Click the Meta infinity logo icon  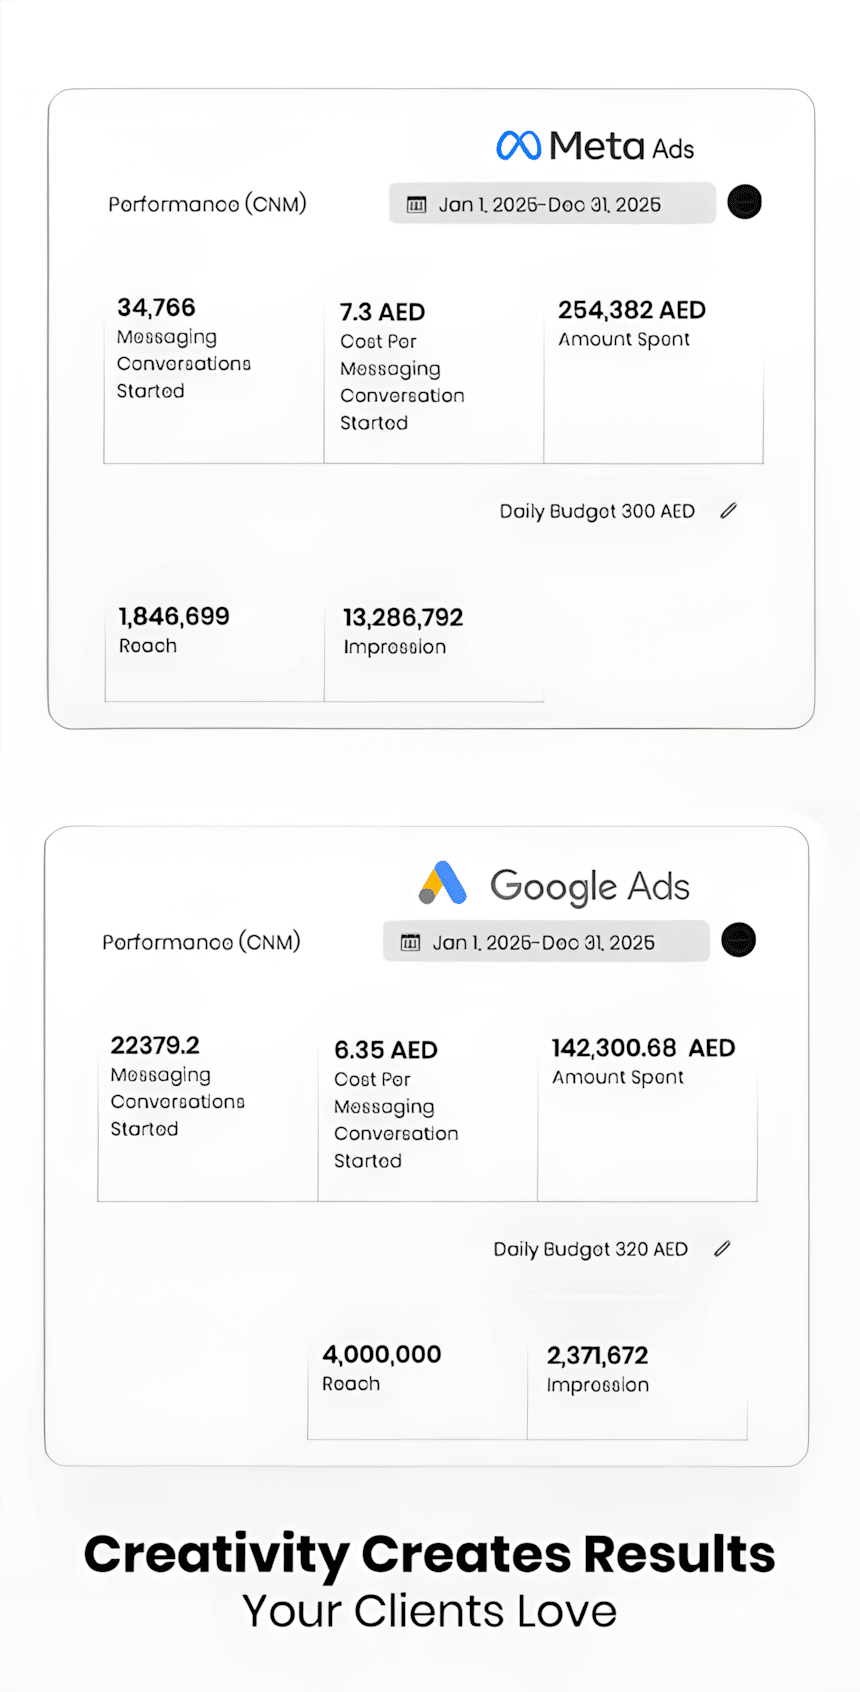pyautogui.click(x=518, y=146)
